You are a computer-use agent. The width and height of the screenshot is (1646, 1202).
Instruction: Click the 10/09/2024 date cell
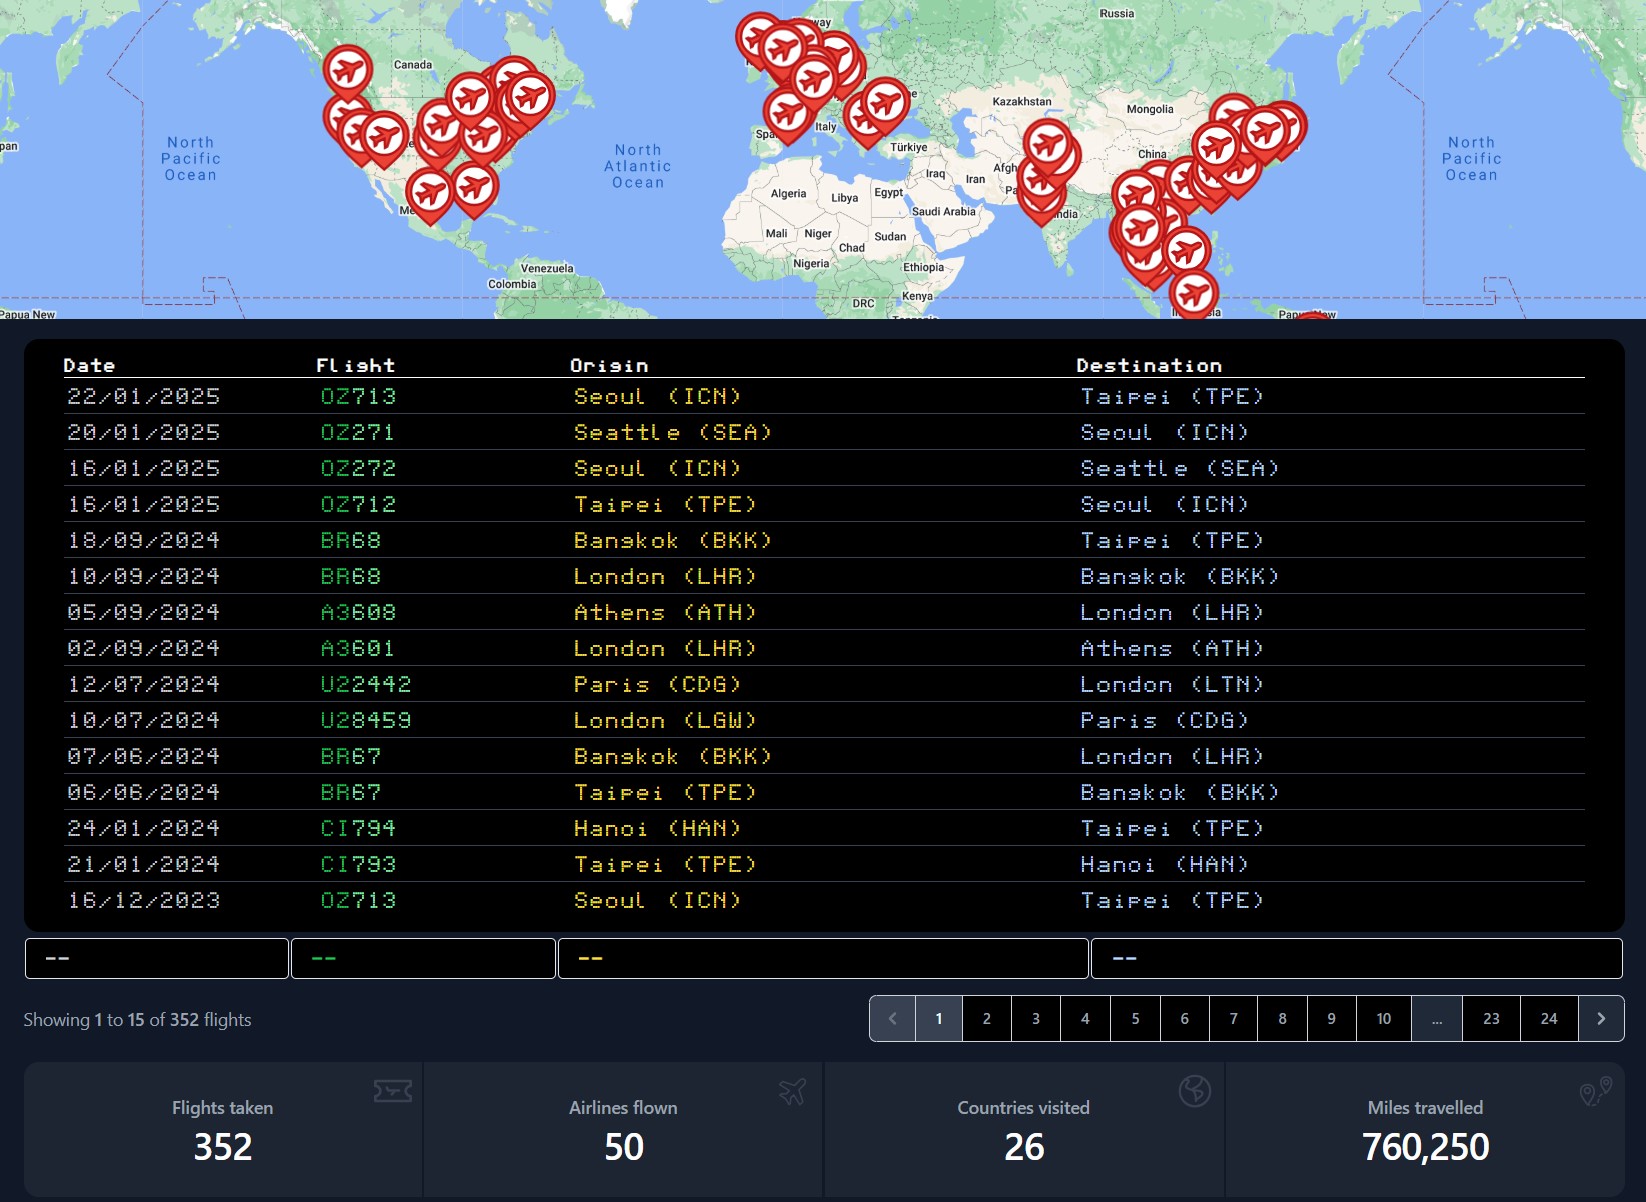click(143, 576)
